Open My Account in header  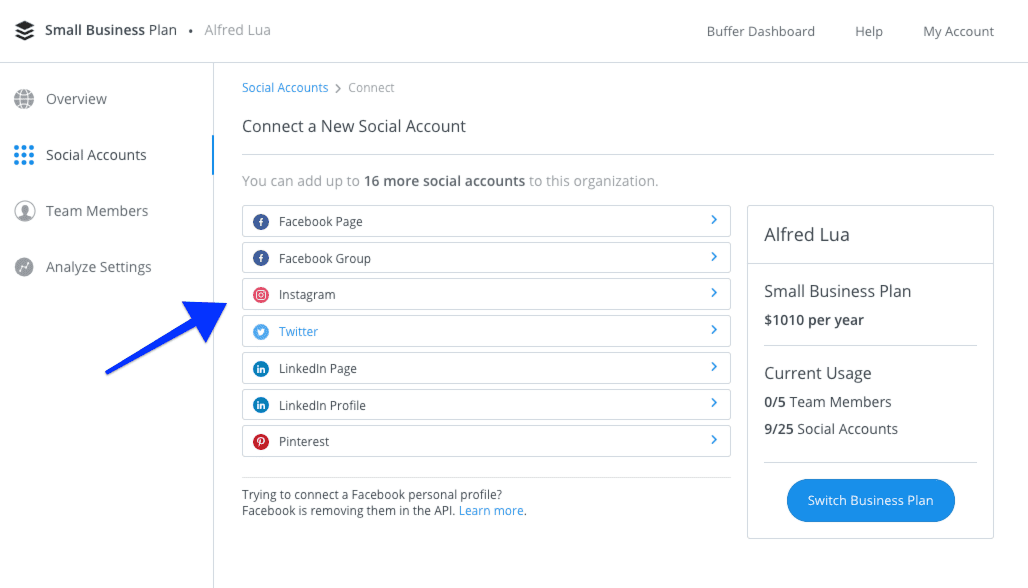[959, 31]
